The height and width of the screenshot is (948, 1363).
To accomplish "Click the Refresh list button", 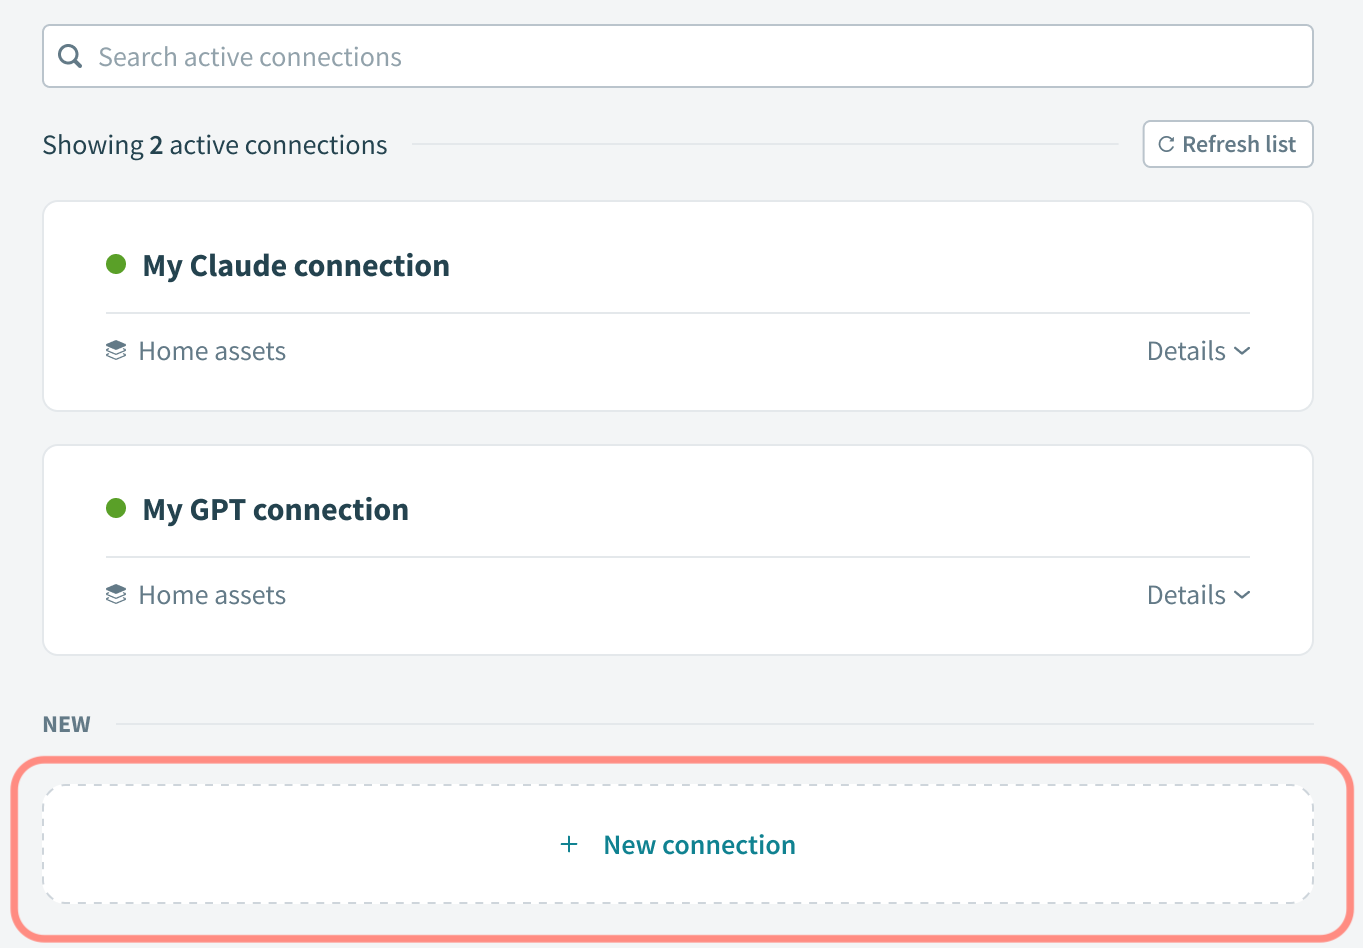I will click(1227, 143).
